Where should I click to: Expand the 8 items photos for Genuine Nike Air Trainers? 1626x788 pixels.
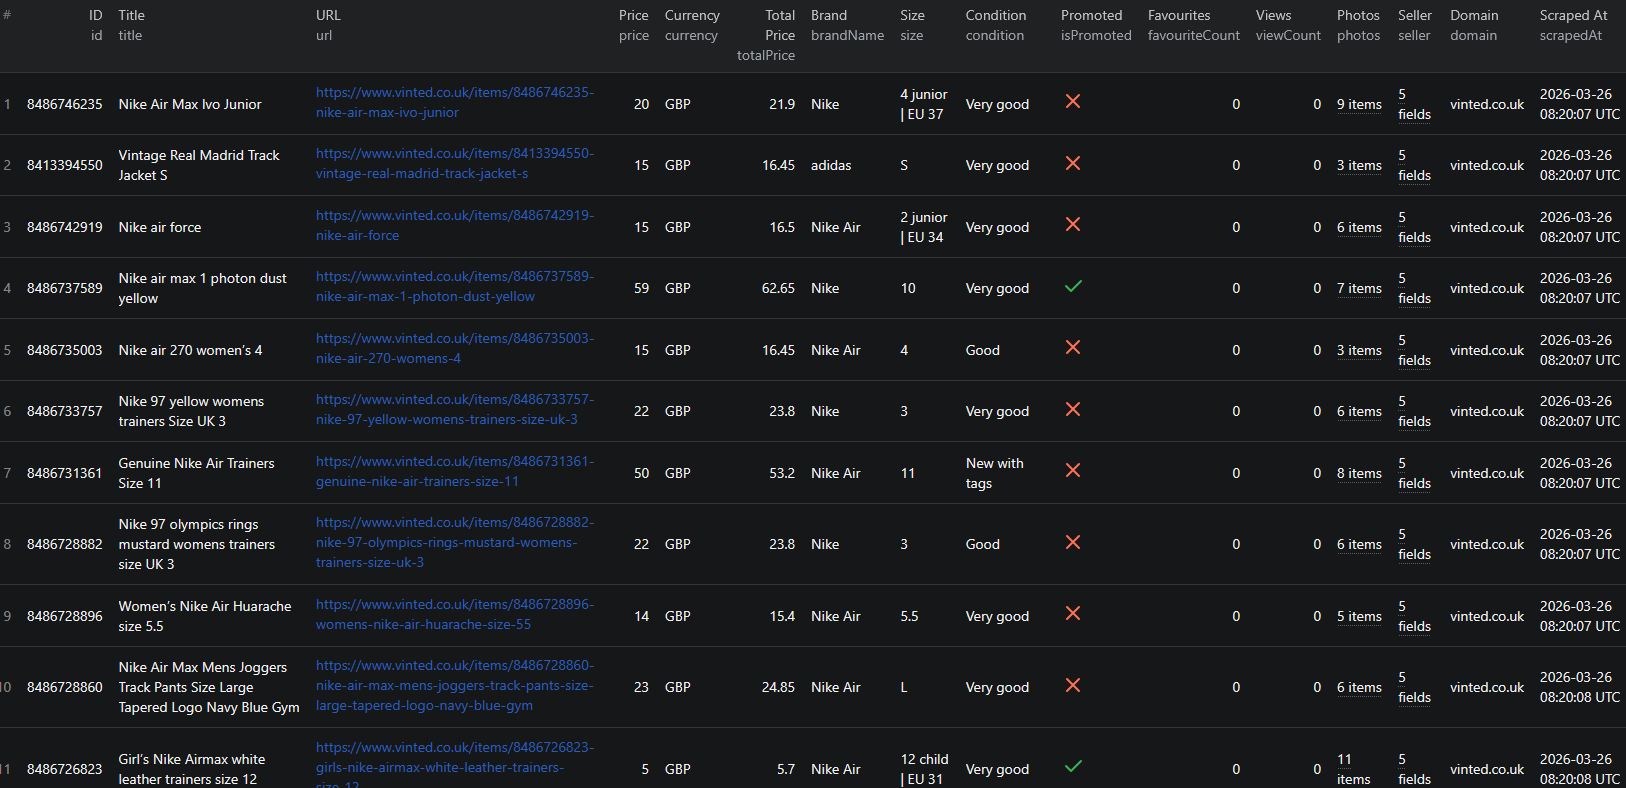pyautogui.click(x=1358, y=474)
